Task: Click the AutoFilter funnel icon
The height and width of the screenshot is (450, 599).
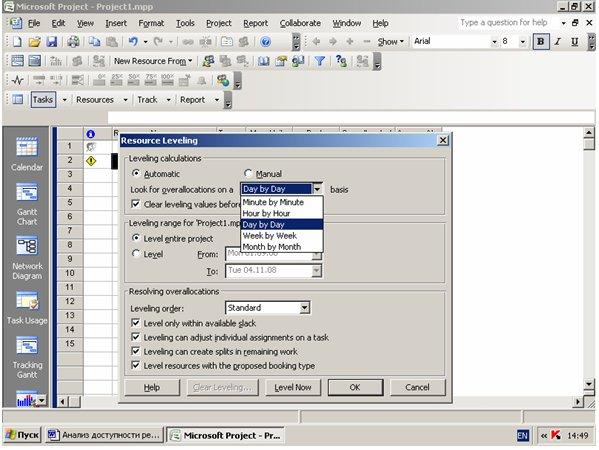Action: click(320, 61)
